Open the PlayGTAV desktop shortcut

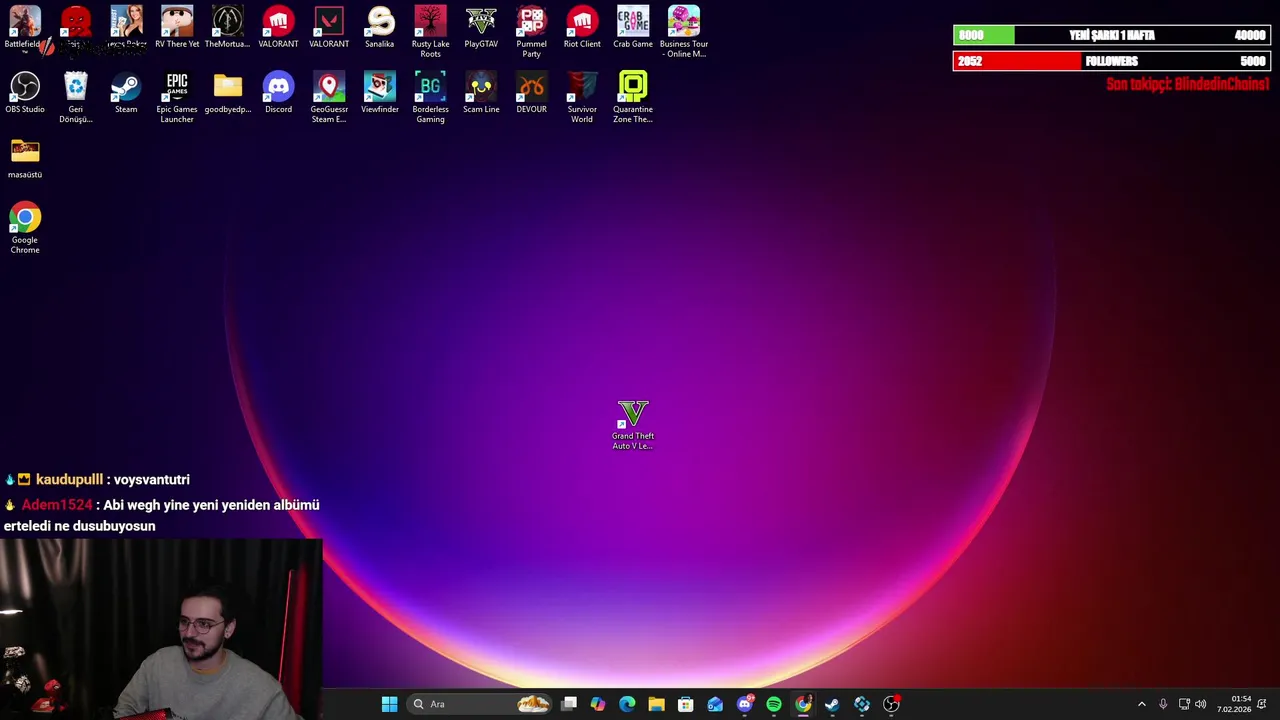click(481, 28)
